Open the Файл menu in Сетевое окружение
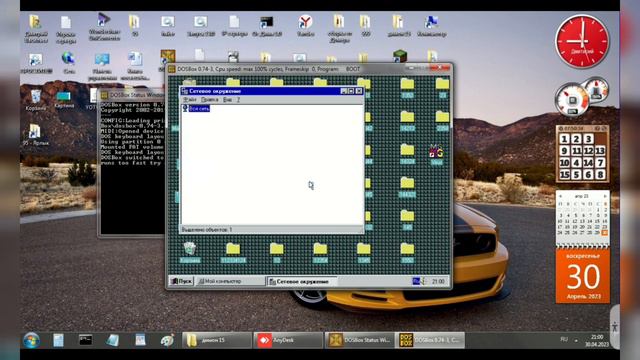This screenshot has width=640, height=360. point(190,100)
